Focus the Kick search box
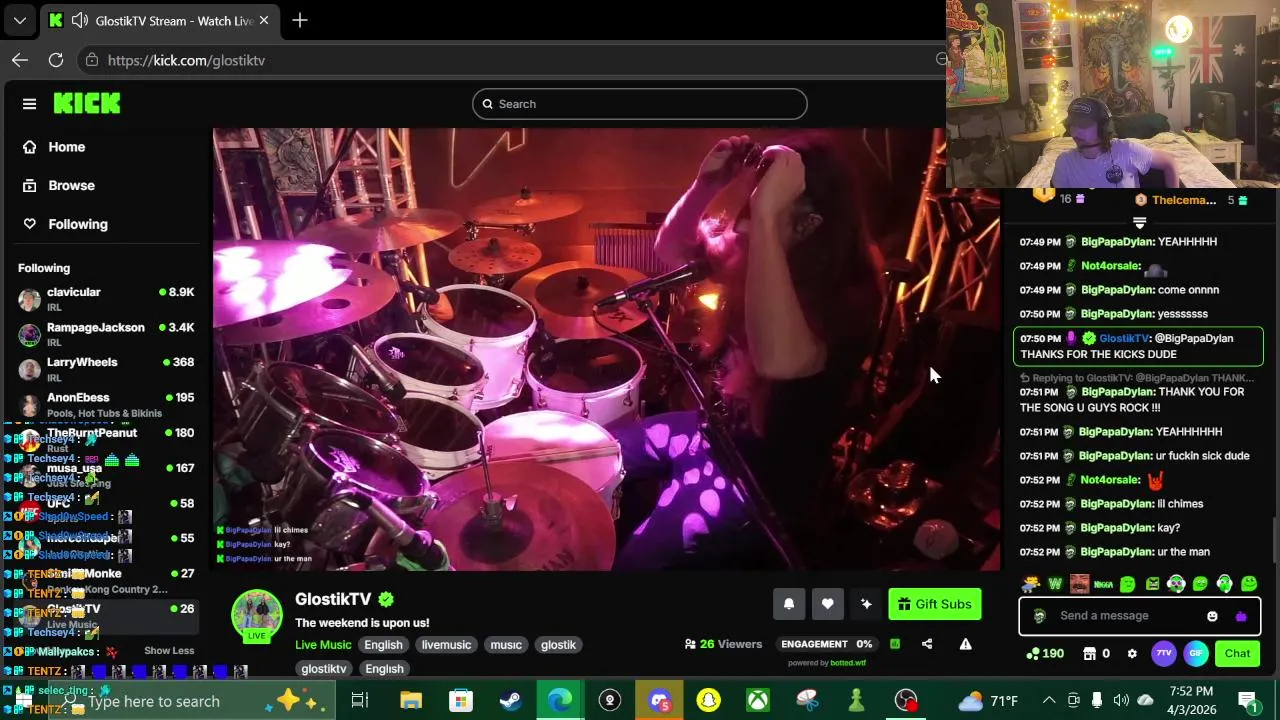1280x720 pixels. click(x=639, y=104)
